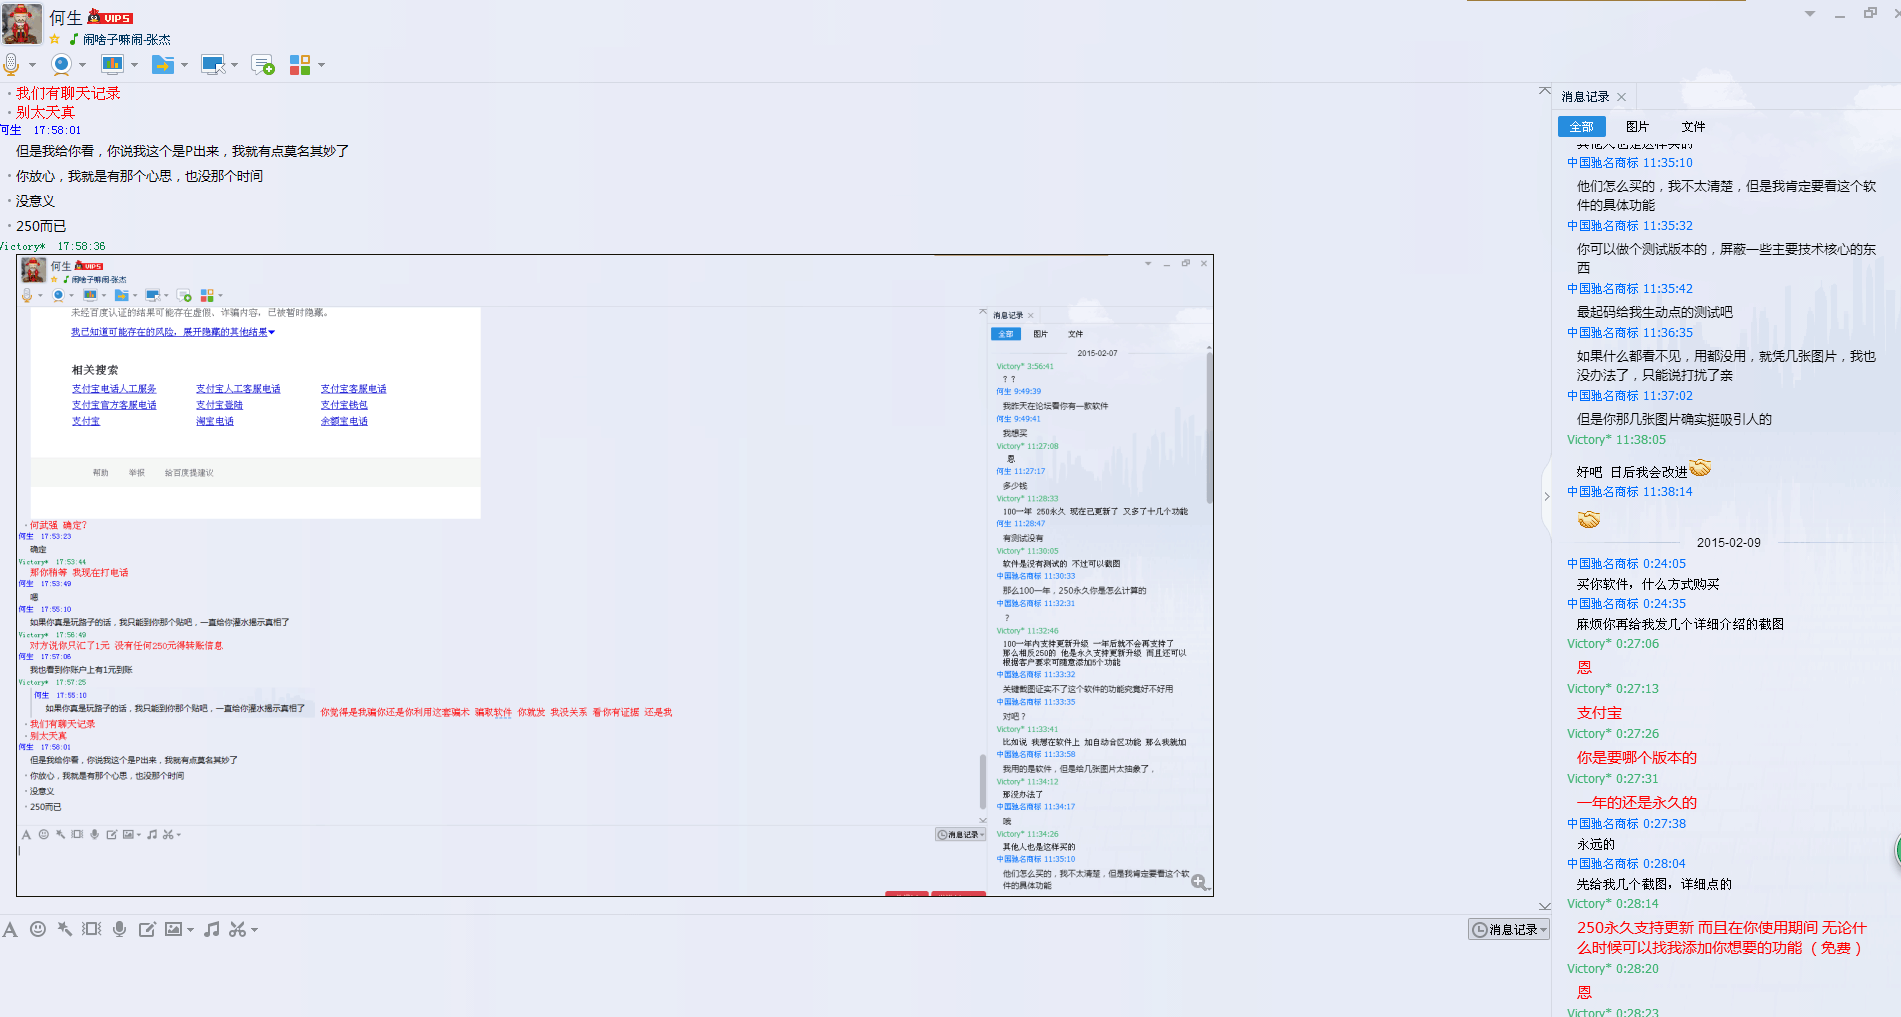Open the window menu arrow near minimize
Screen dimensions: 1901x1017
tap(1809, 14)
